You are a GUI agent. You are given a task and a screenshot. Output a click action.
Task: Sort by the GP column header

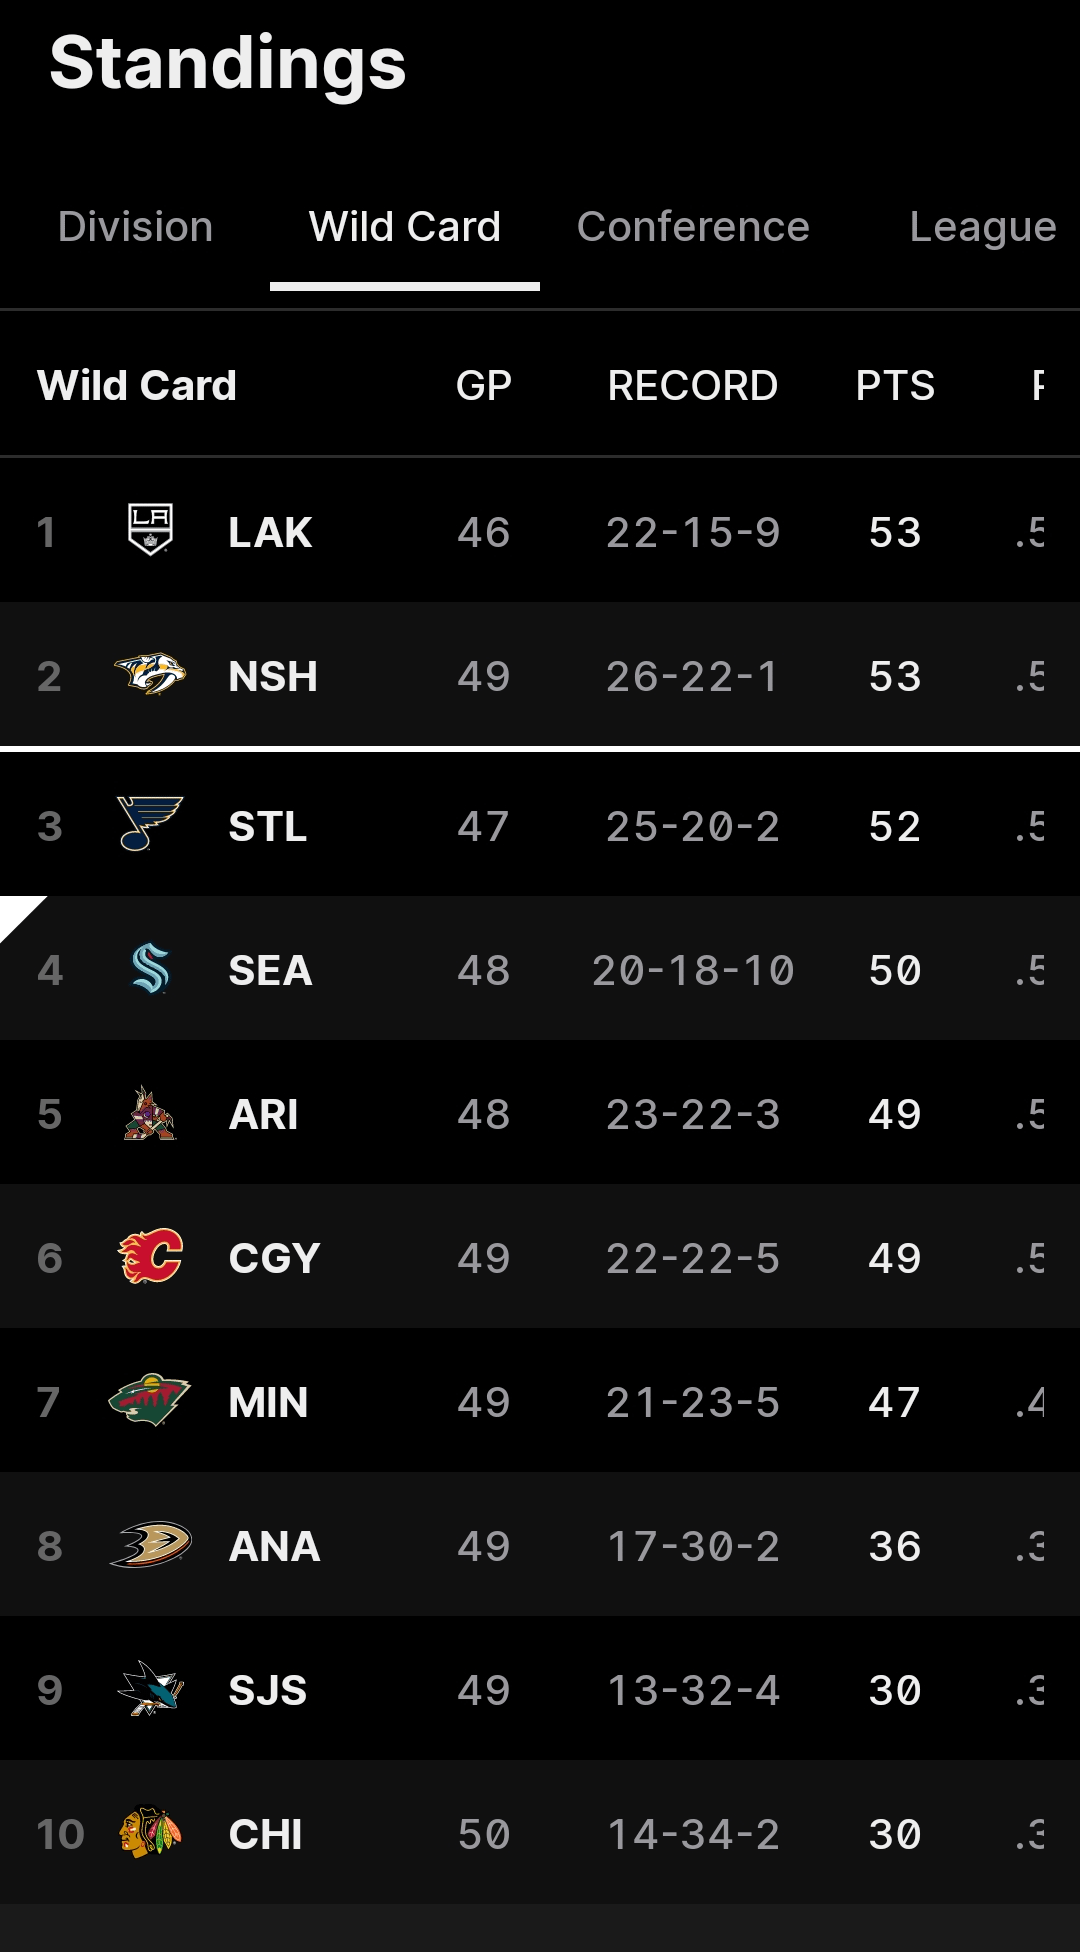tap(484, 386)
